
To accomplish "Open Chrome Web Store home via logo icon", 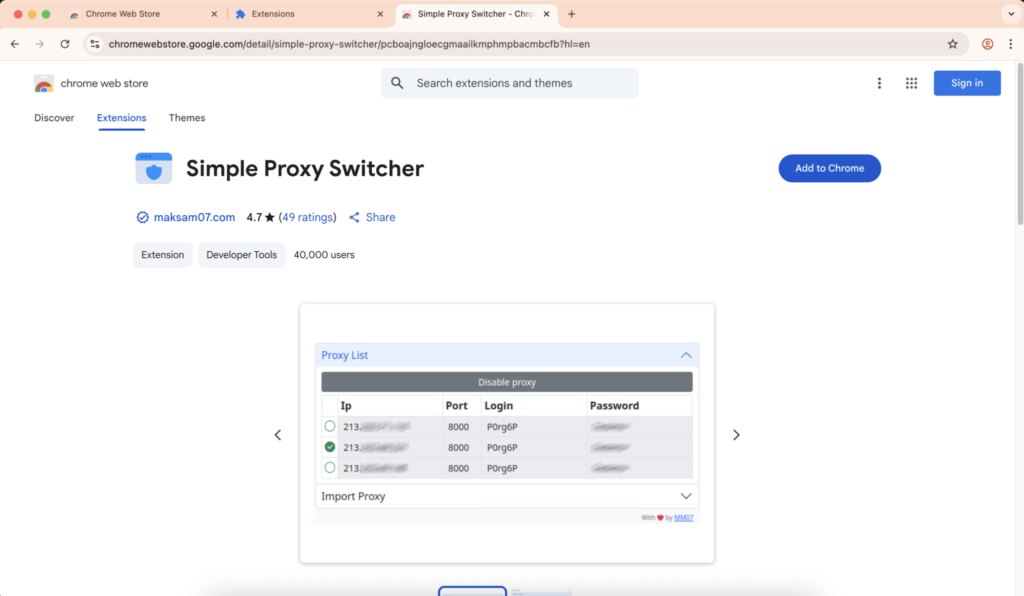I will (x=44, y=84).
